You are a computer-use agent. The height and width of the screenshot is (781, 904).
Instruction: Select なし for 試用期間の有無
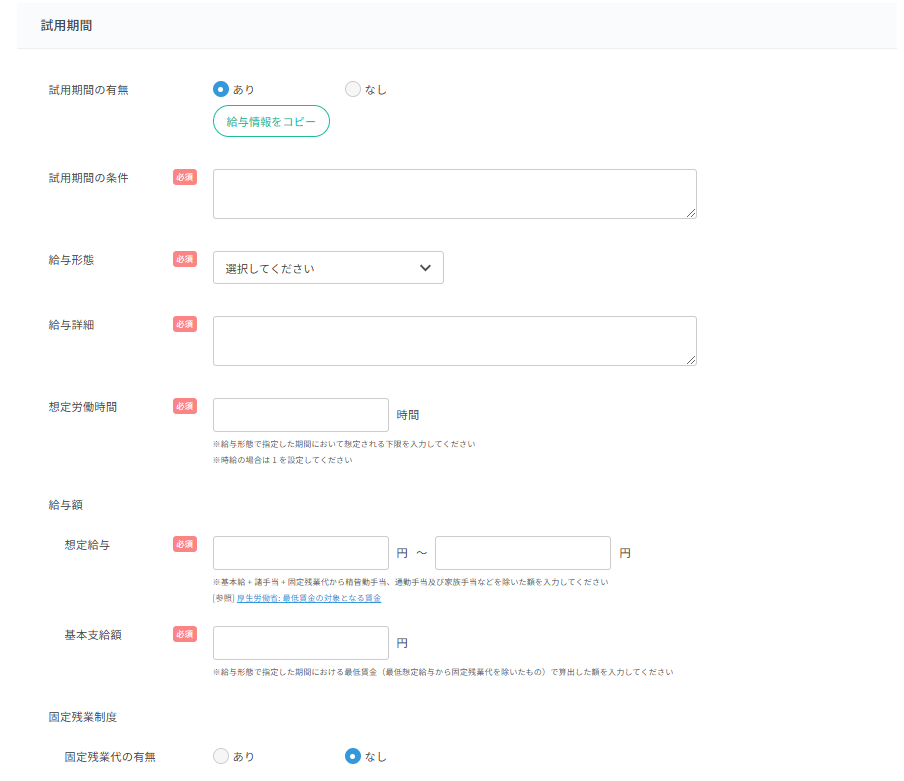coord(352,88)
